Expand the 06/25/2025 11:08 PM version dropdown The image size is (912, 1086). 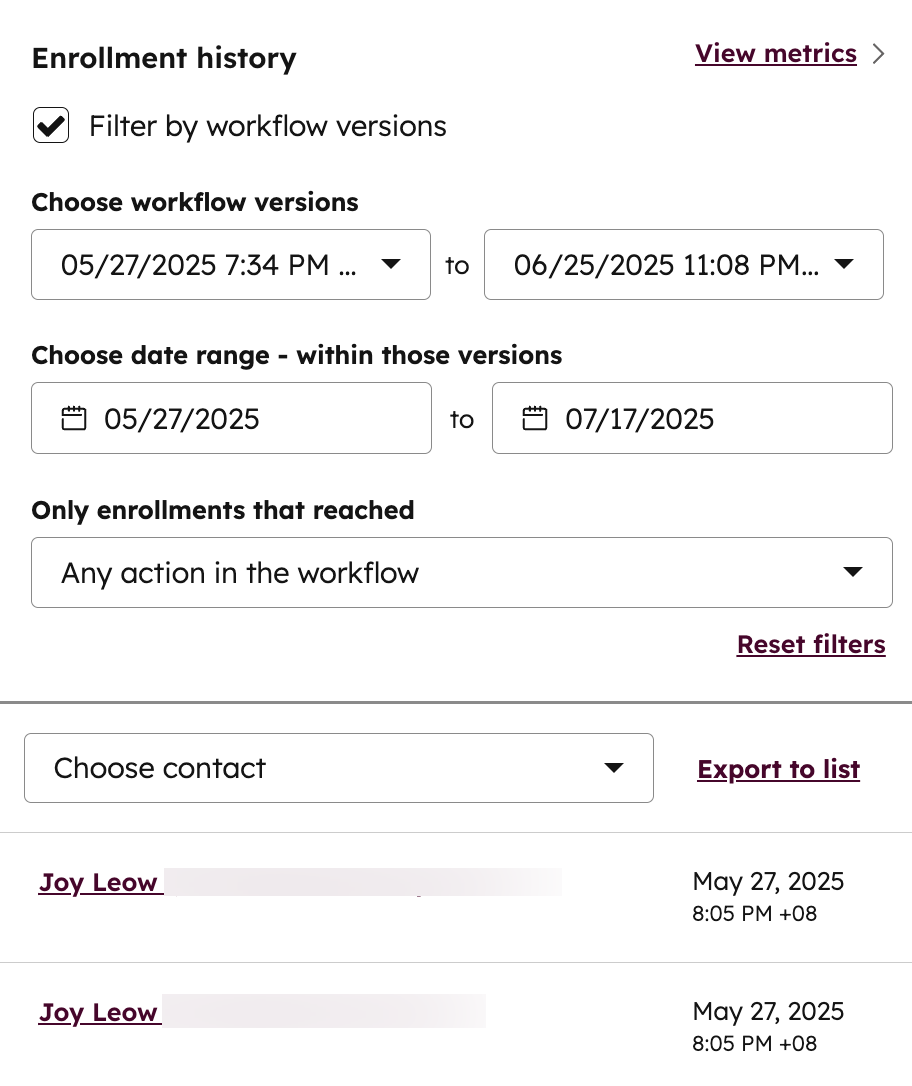click(x=684, y=264)
